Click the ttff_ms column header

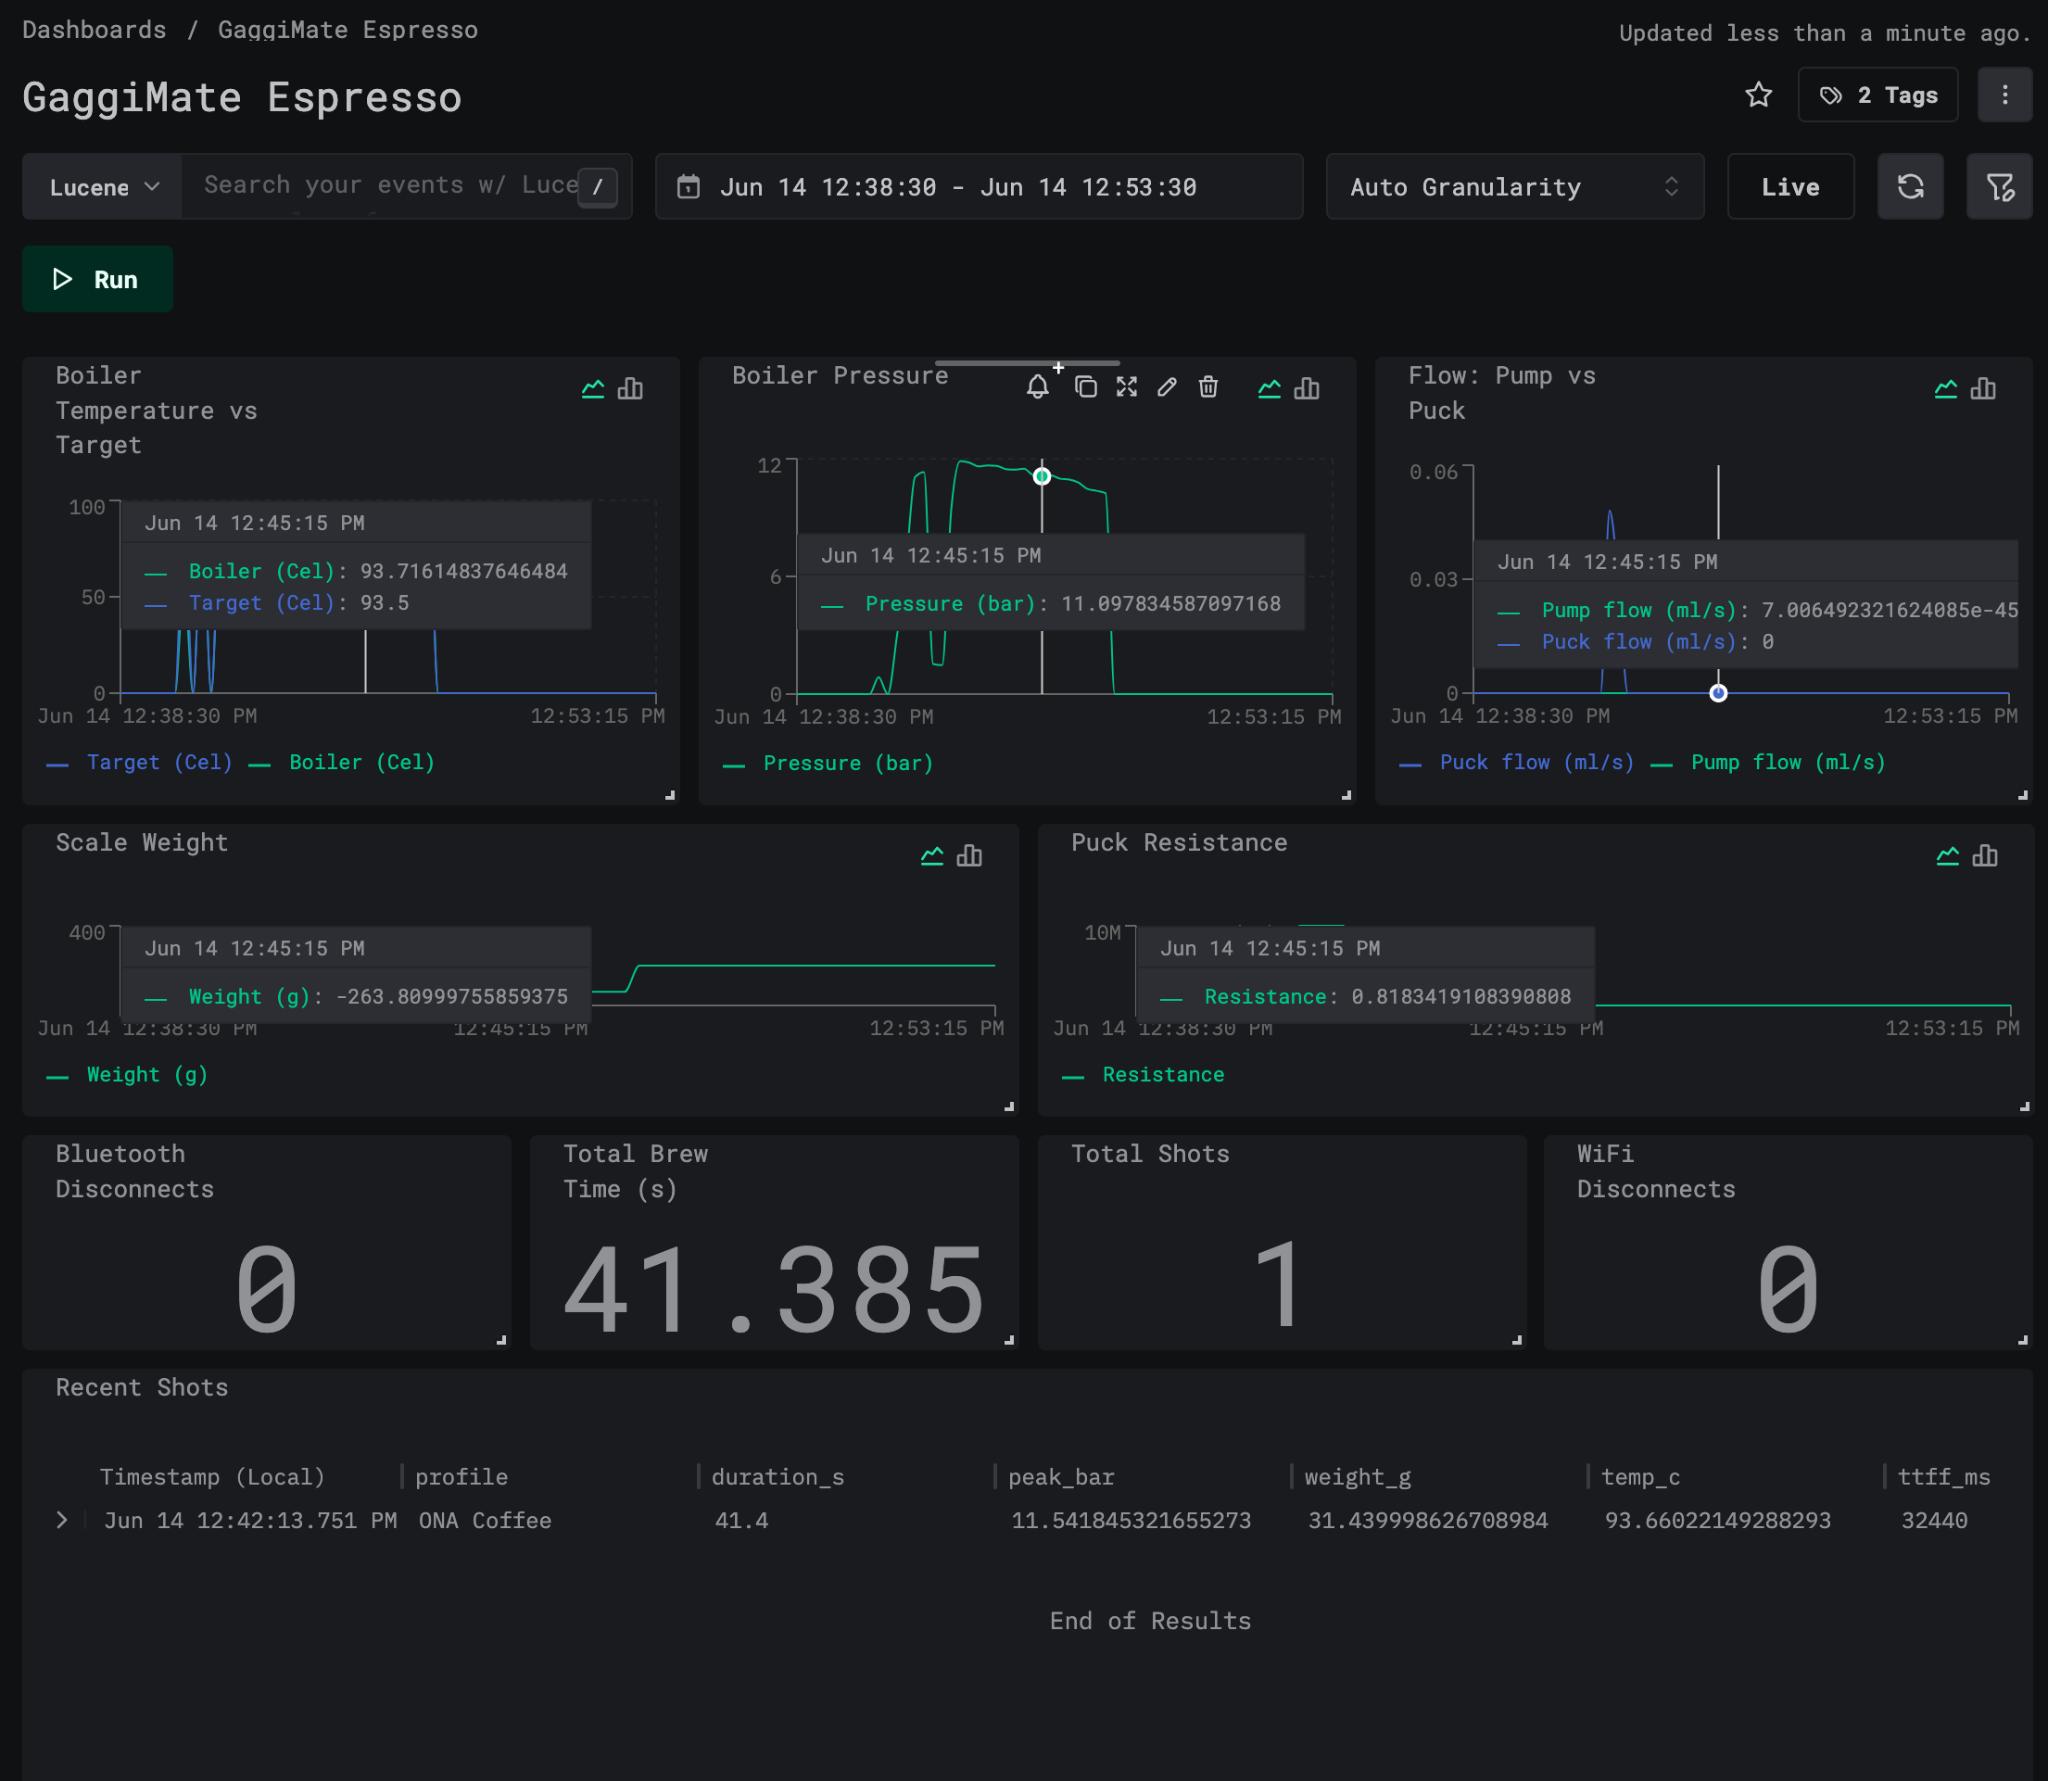[x=1944, y=1477]
